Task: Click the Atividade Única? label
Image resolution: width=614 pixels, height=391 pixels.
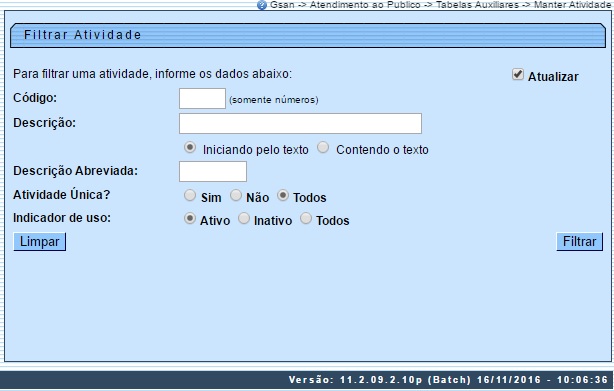Action: [61, 195]
